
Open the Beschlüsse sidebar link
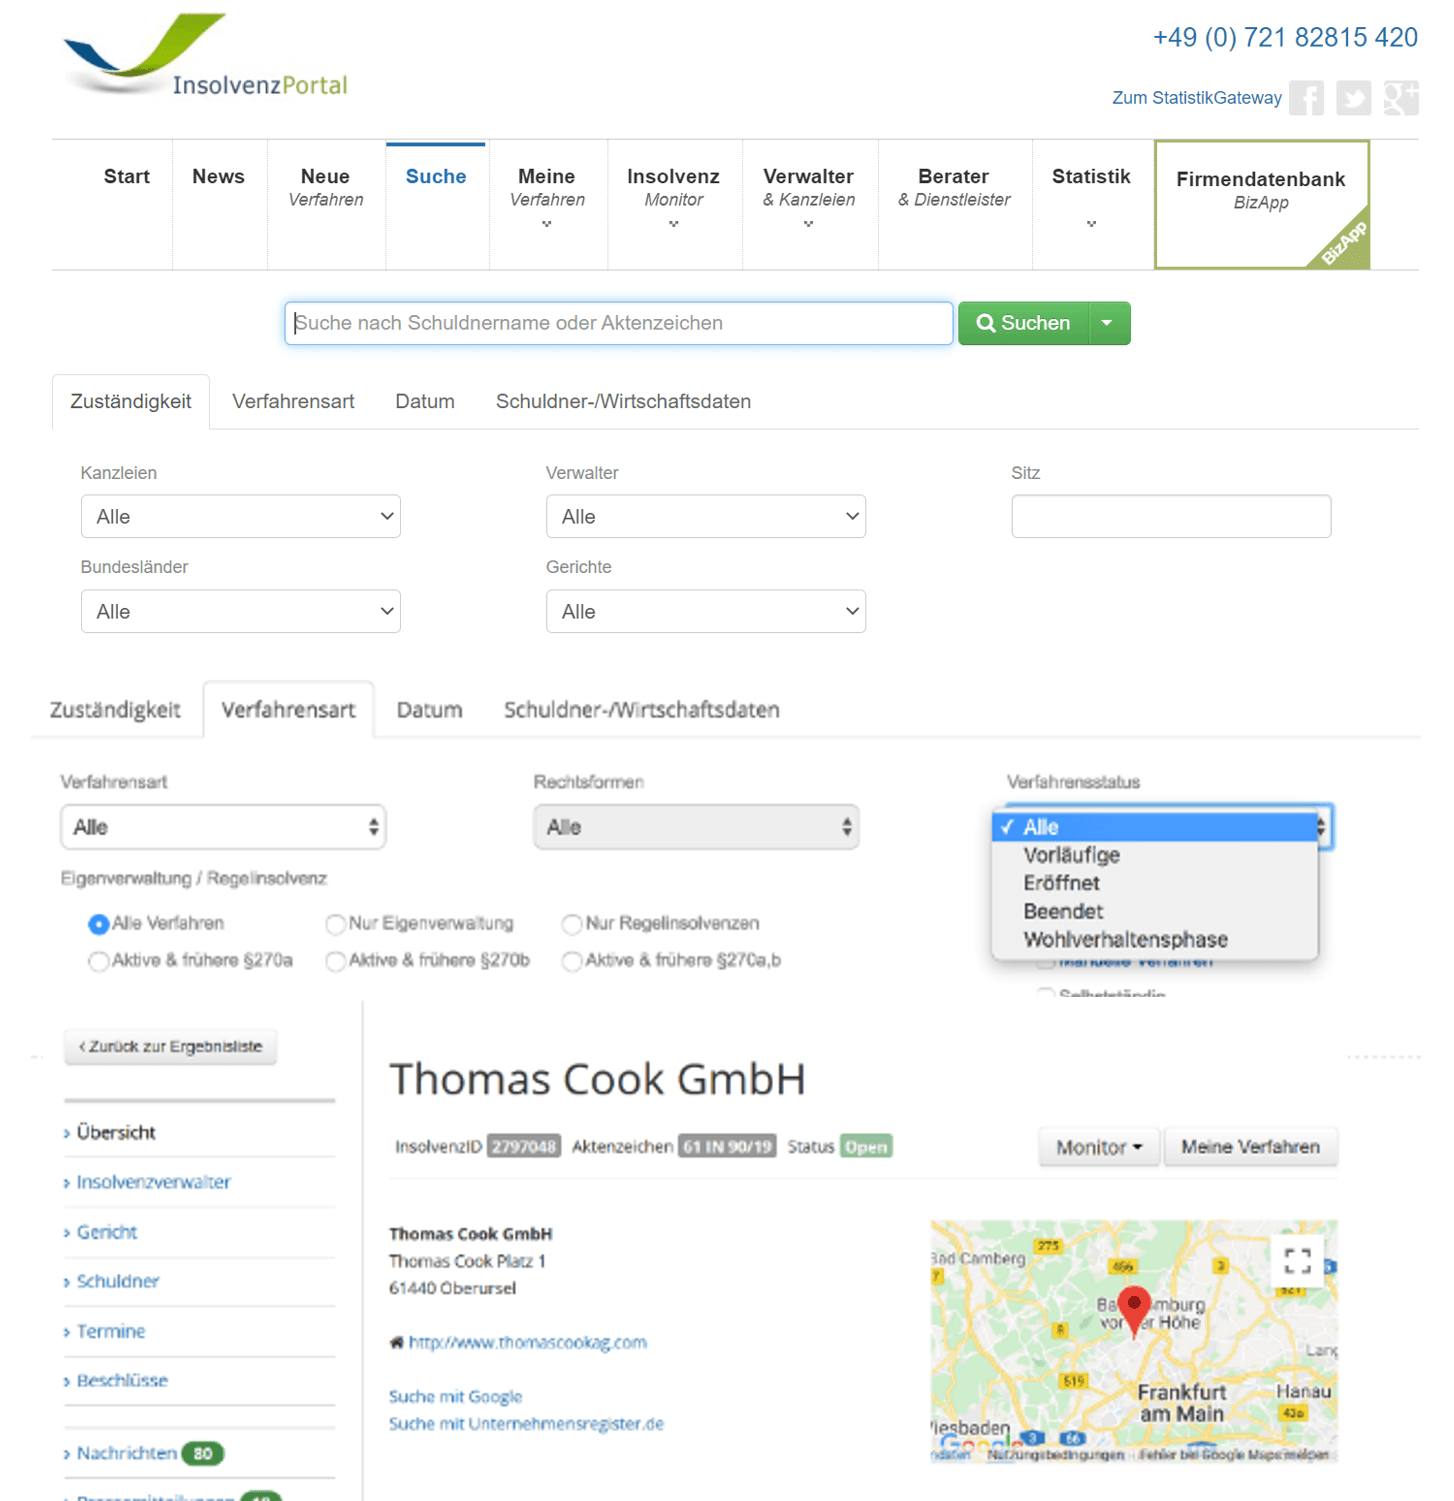coord(122,1380)
